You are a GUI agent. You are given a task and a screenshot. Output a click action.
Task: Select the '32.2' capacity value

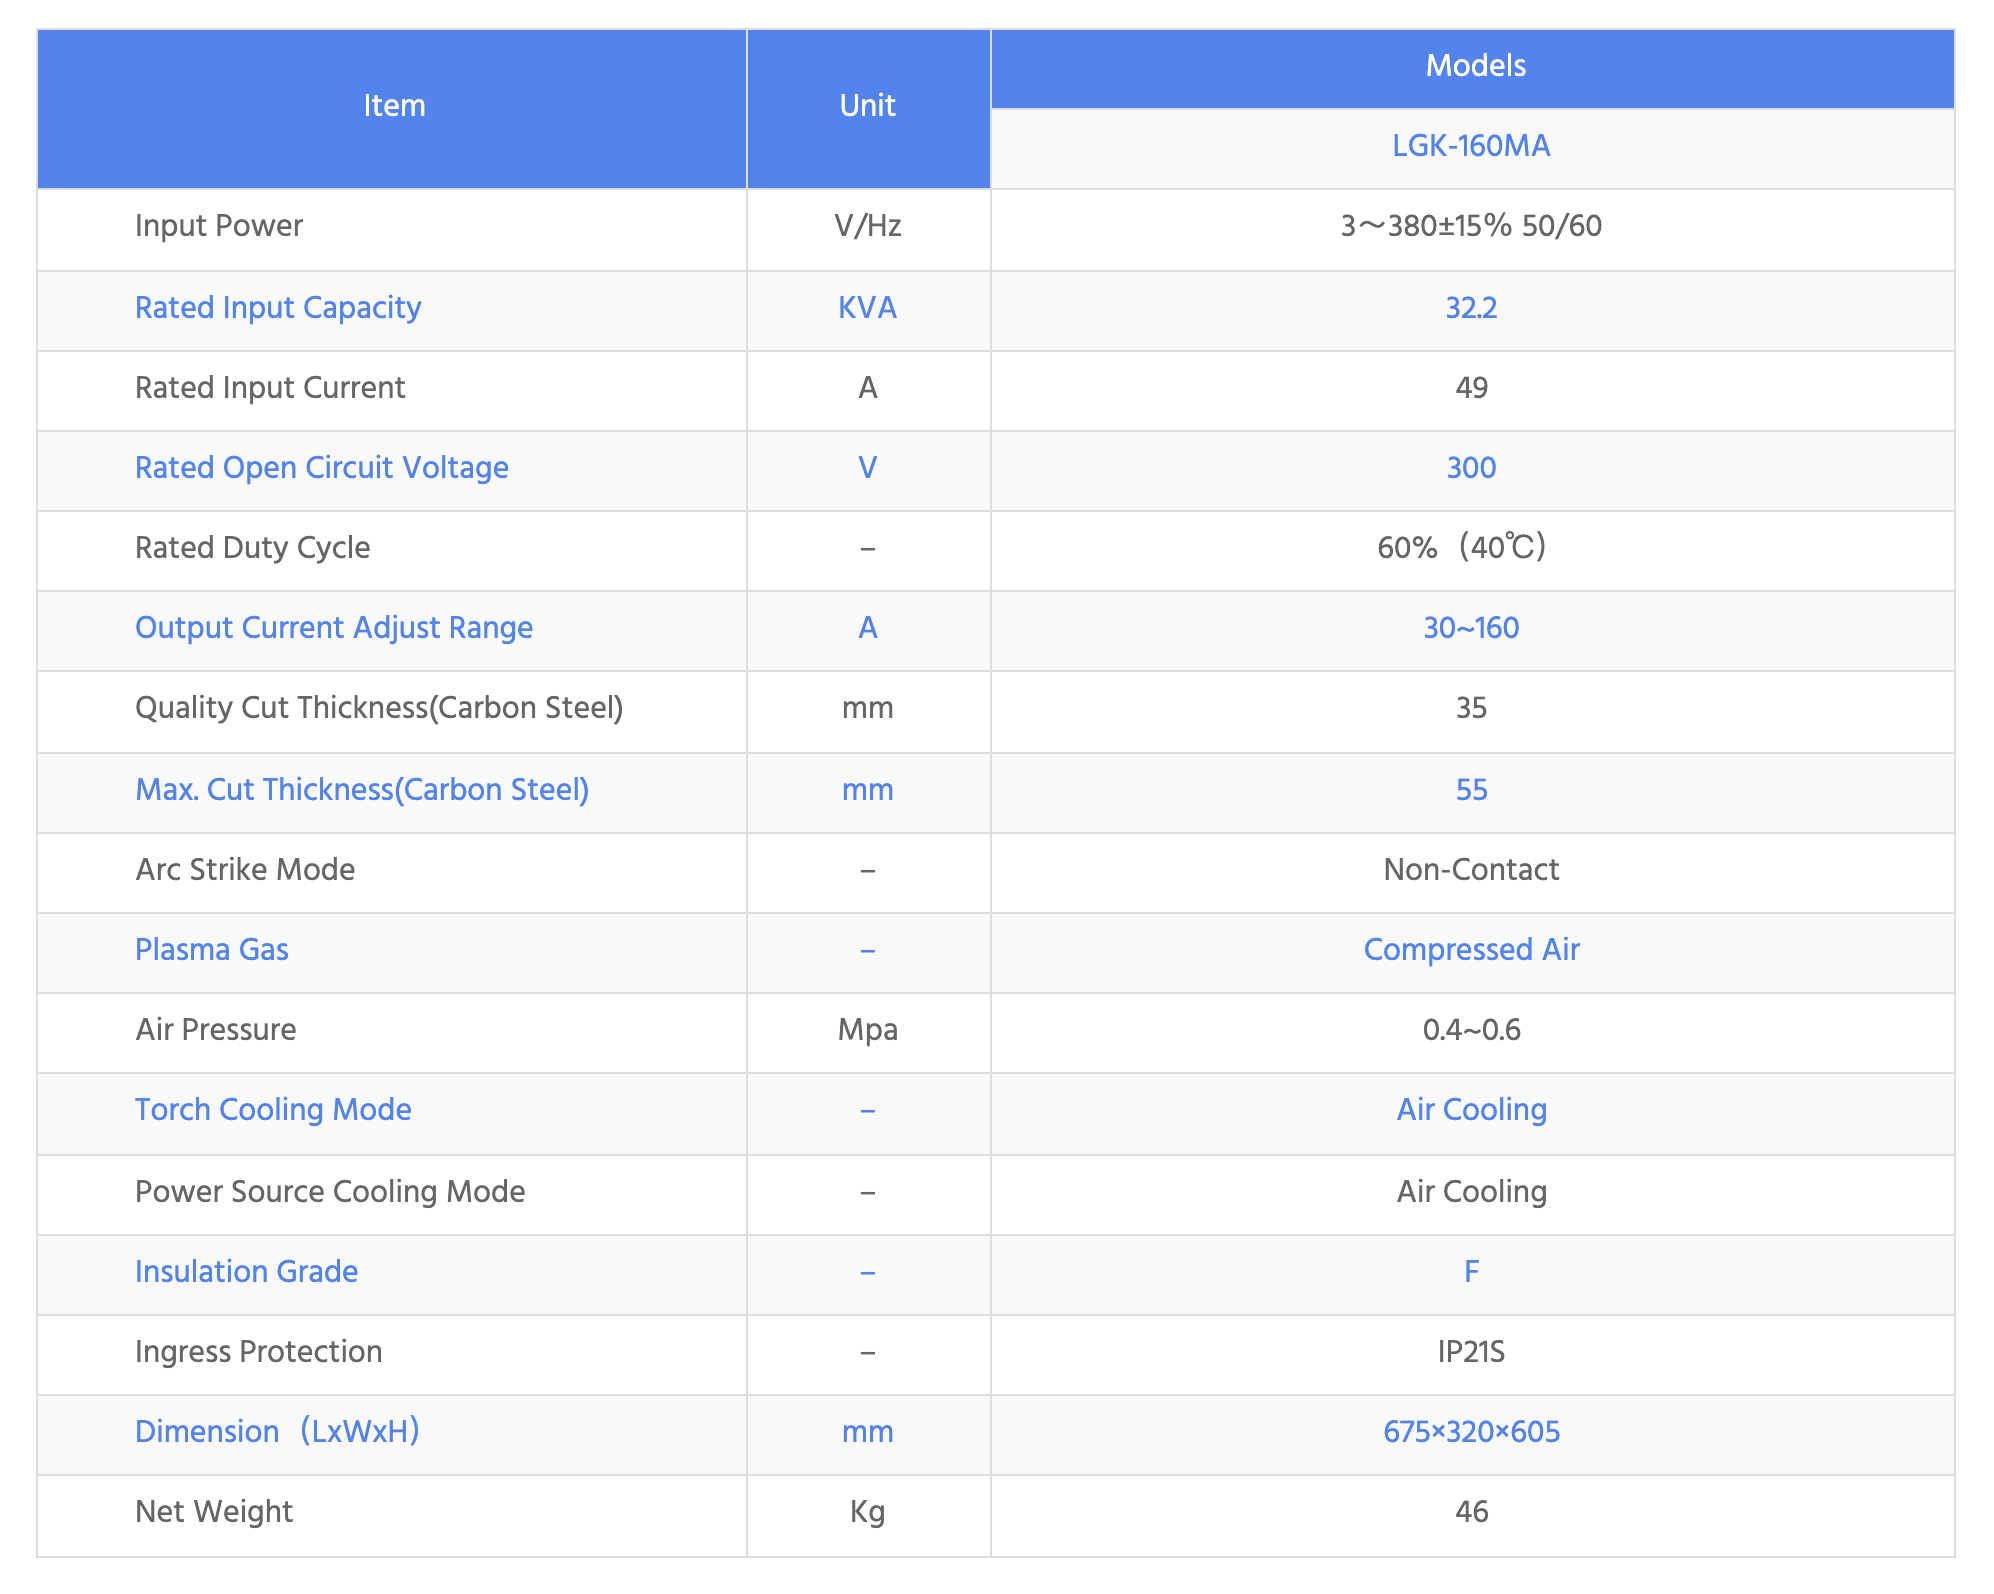(x=1471, y=308)
